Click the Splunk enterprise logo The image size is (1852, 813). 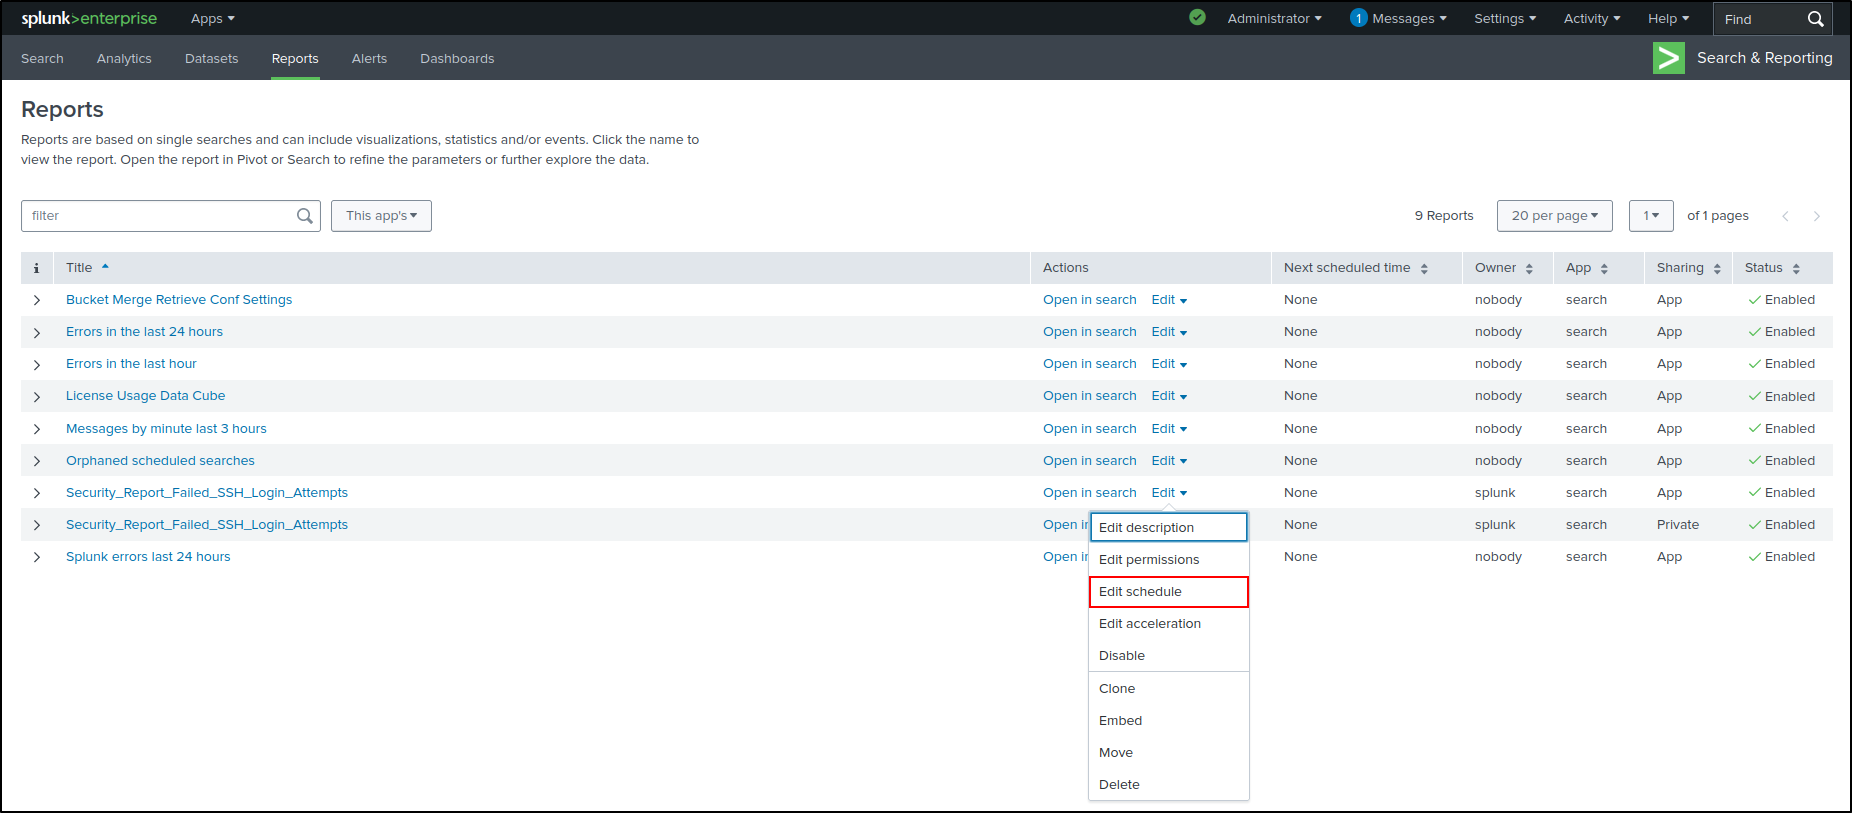point(89,18)
